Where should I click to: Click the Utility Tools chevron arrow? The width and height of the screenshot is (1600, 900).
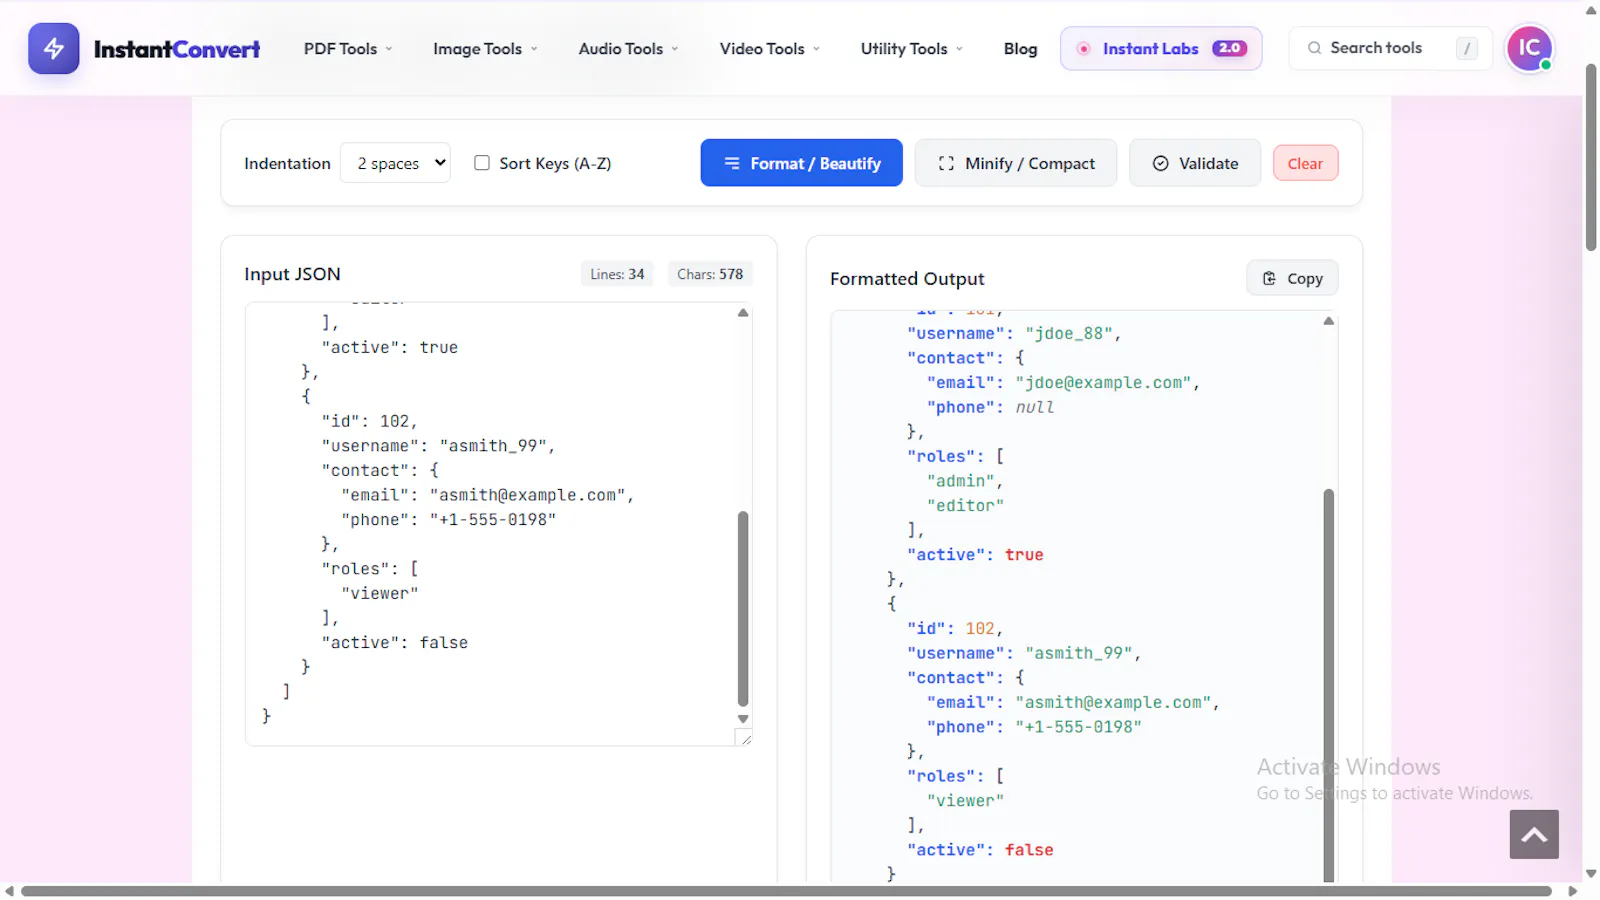tap(959, 49)
